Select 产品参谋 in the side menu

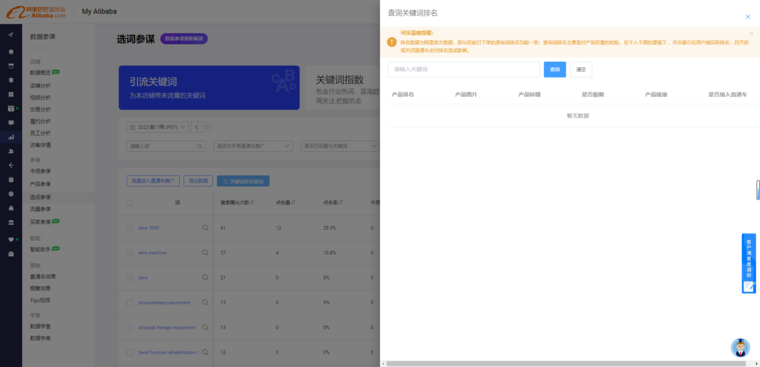pos(40,184)
